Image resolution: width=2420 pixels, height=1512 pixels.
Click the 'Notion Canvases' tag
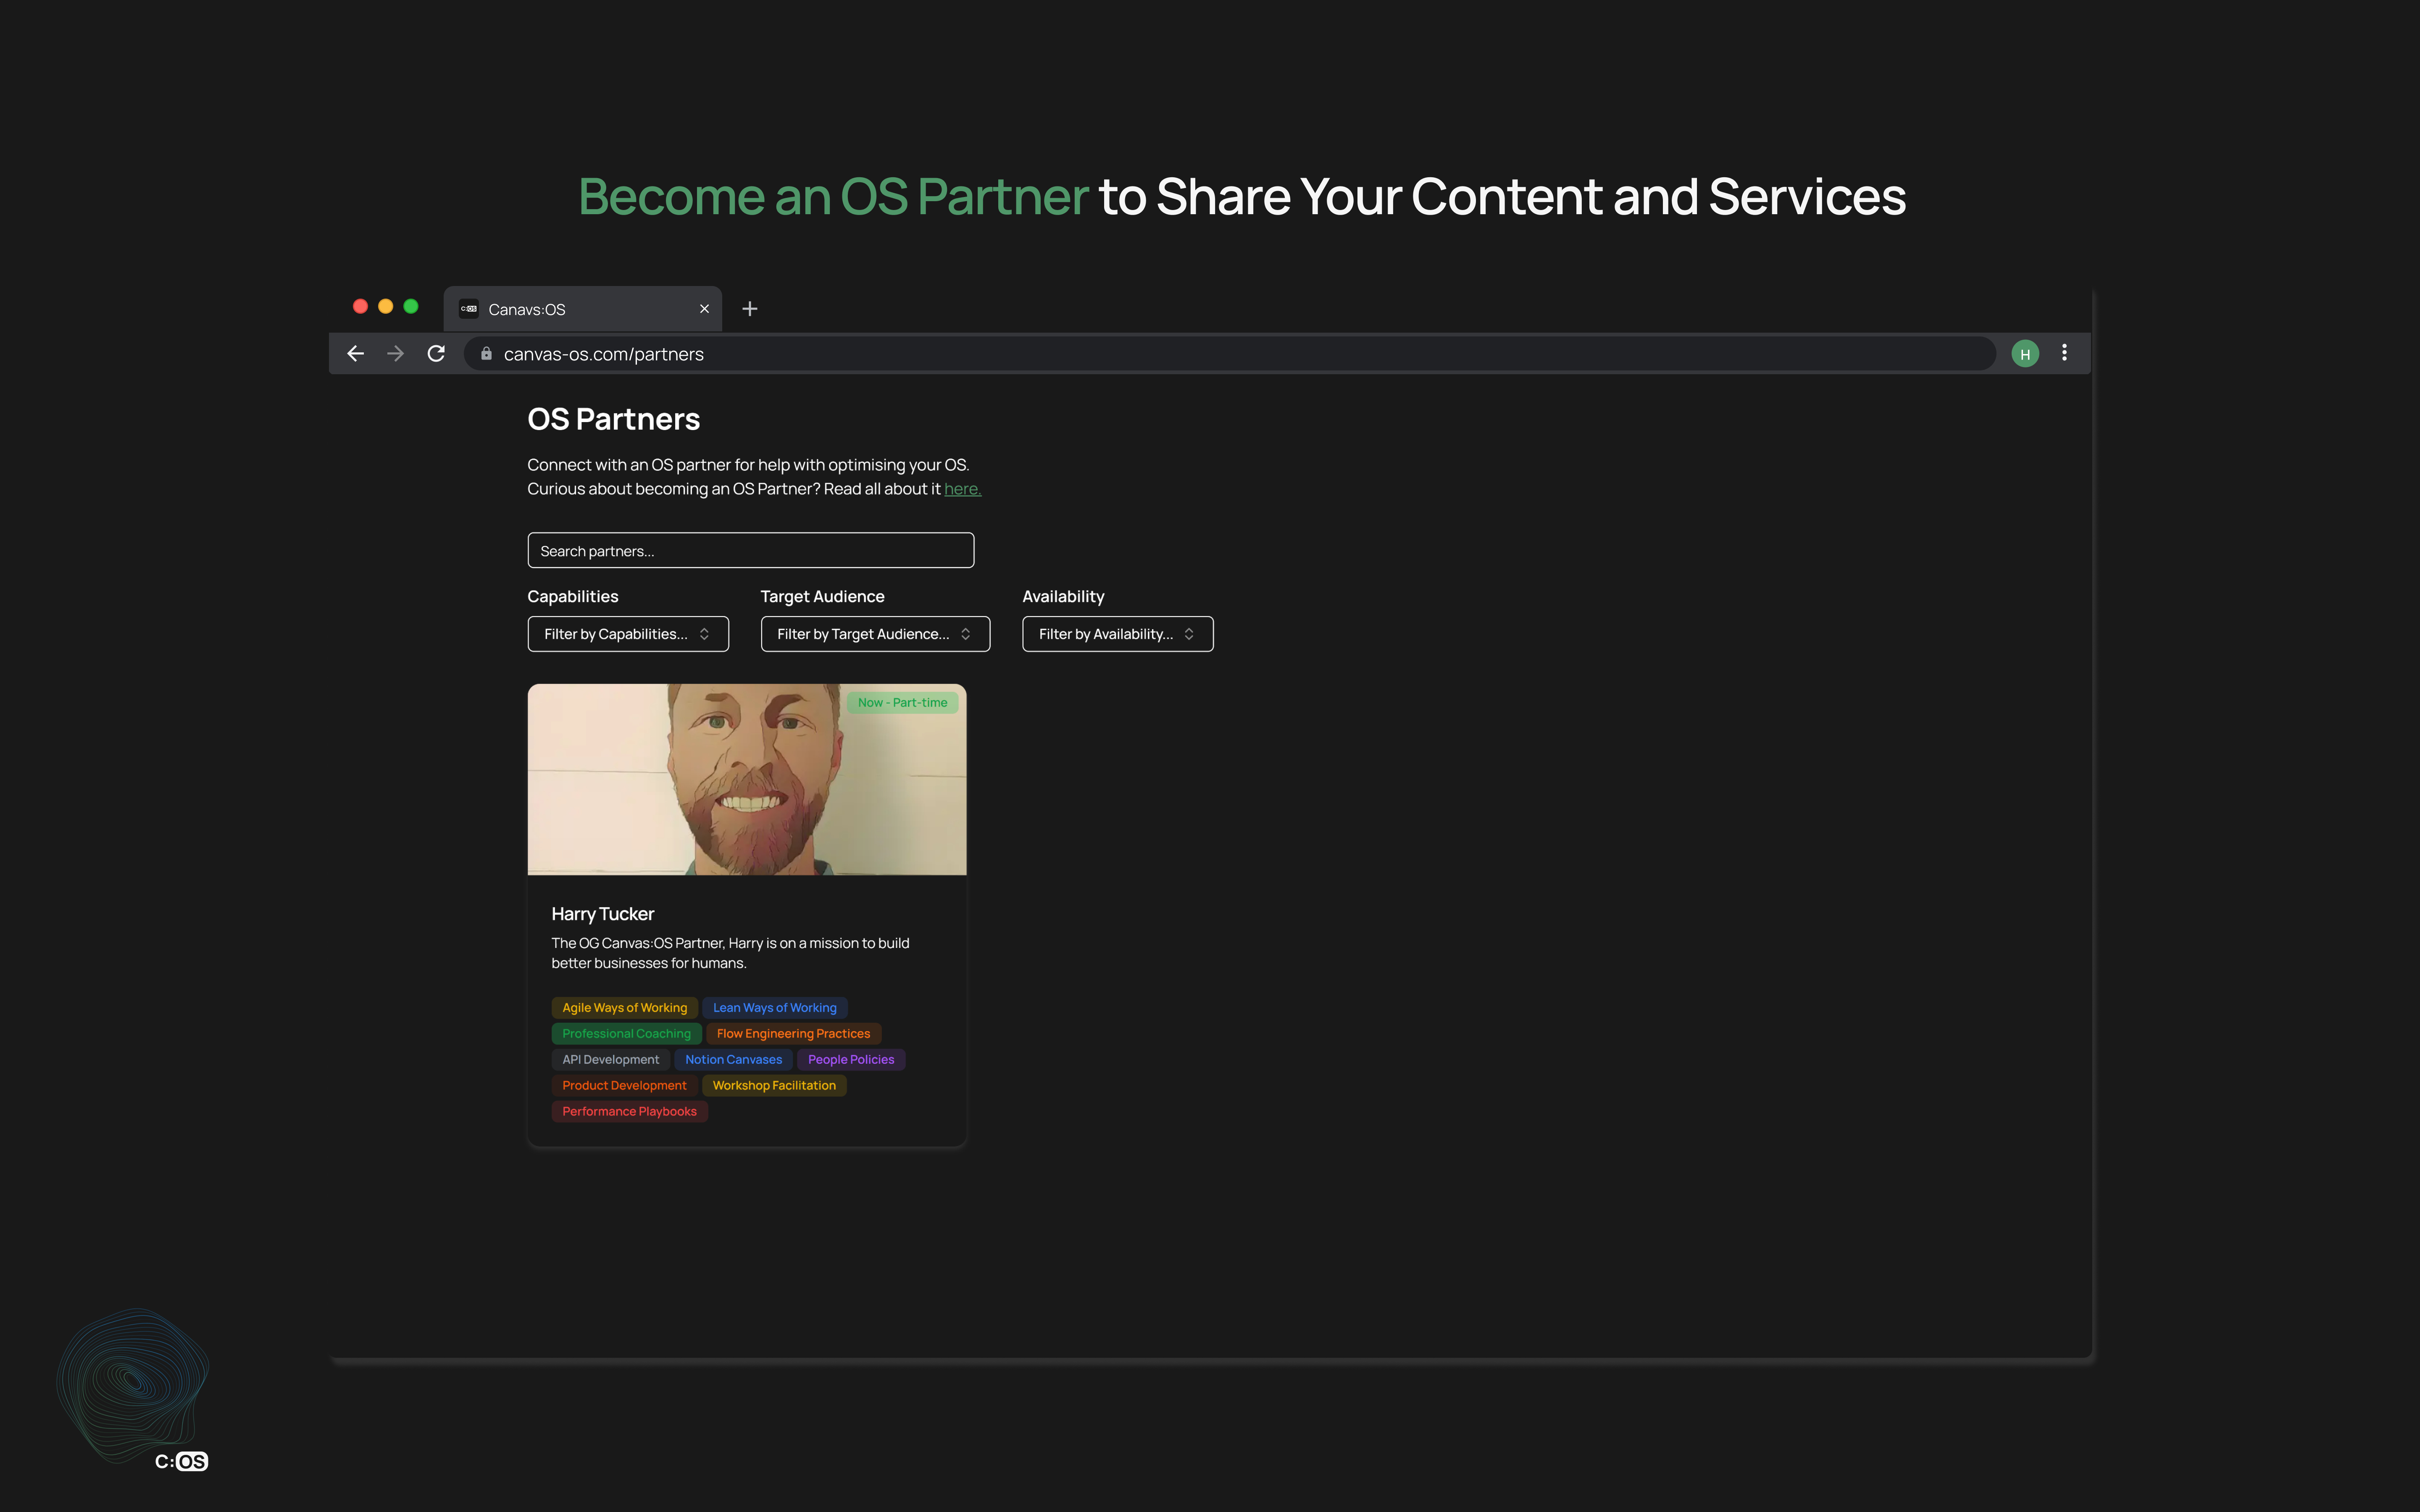(x=733, y=1060)
